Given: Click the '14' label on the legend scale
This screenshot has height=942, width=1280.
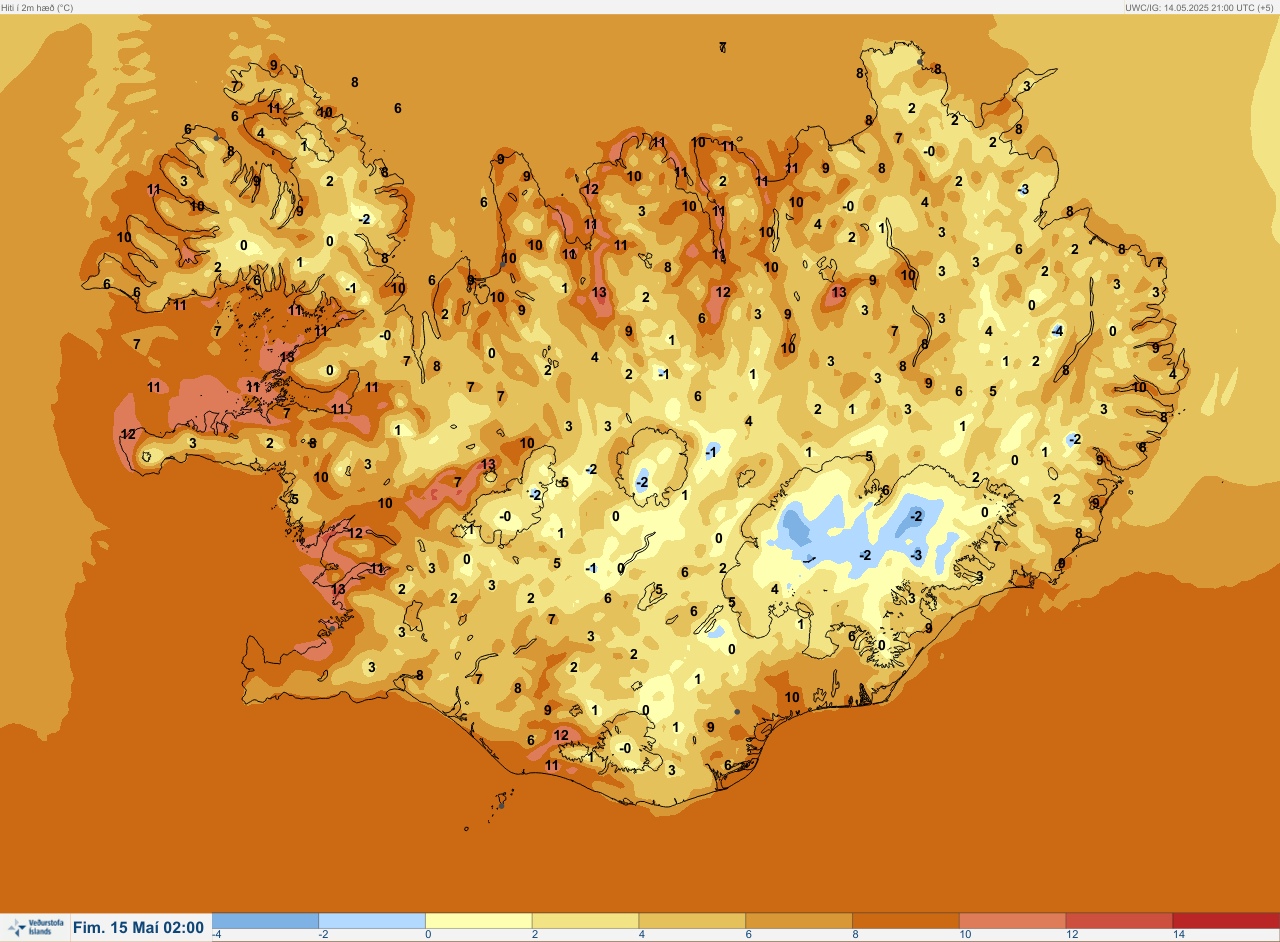Looking at the screenshot, I should pyautogui.click(x=1178, y=935).
